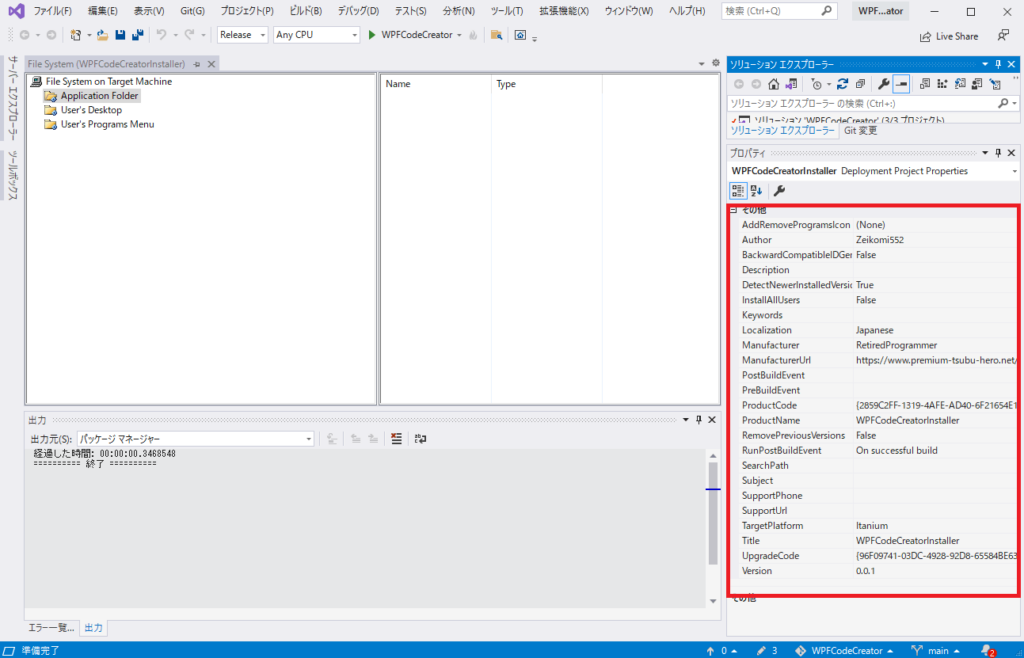
Task: Switch to the エラー一覧 tab
Action: [52, 627]
